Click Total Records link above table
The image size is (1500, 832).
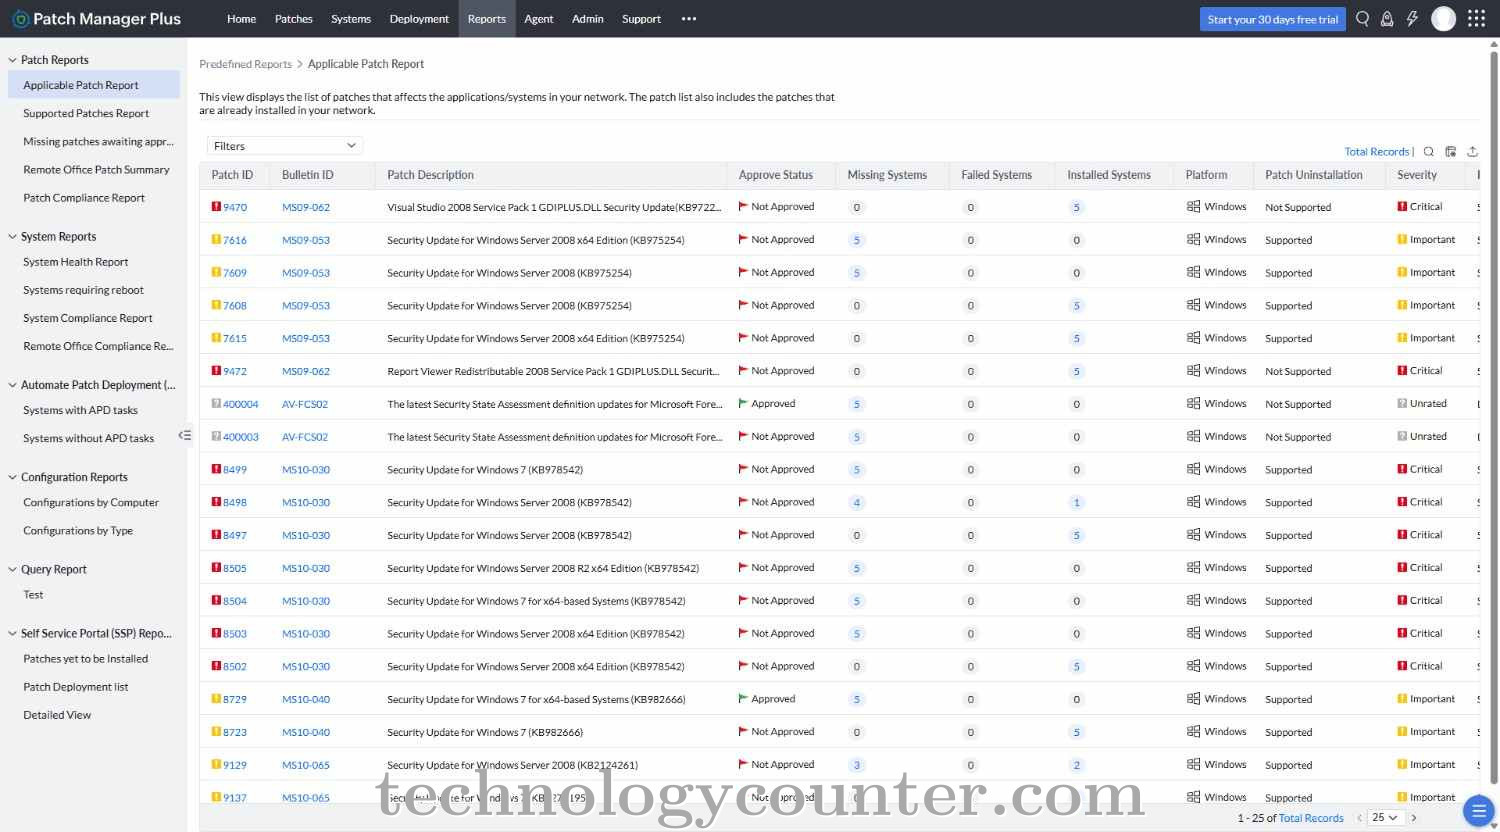point(1377,152)
